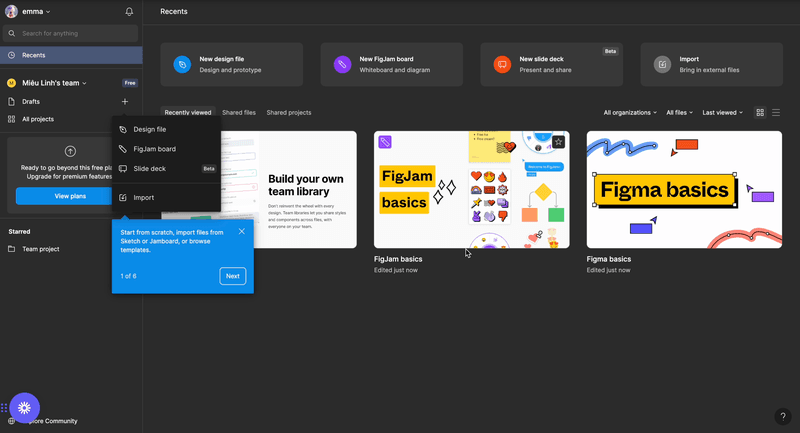Image resolution: width=800 pixels, height=433 pixels.
Task: Expand the Miêu Linh's team dropdown
Action: (84, 83)
